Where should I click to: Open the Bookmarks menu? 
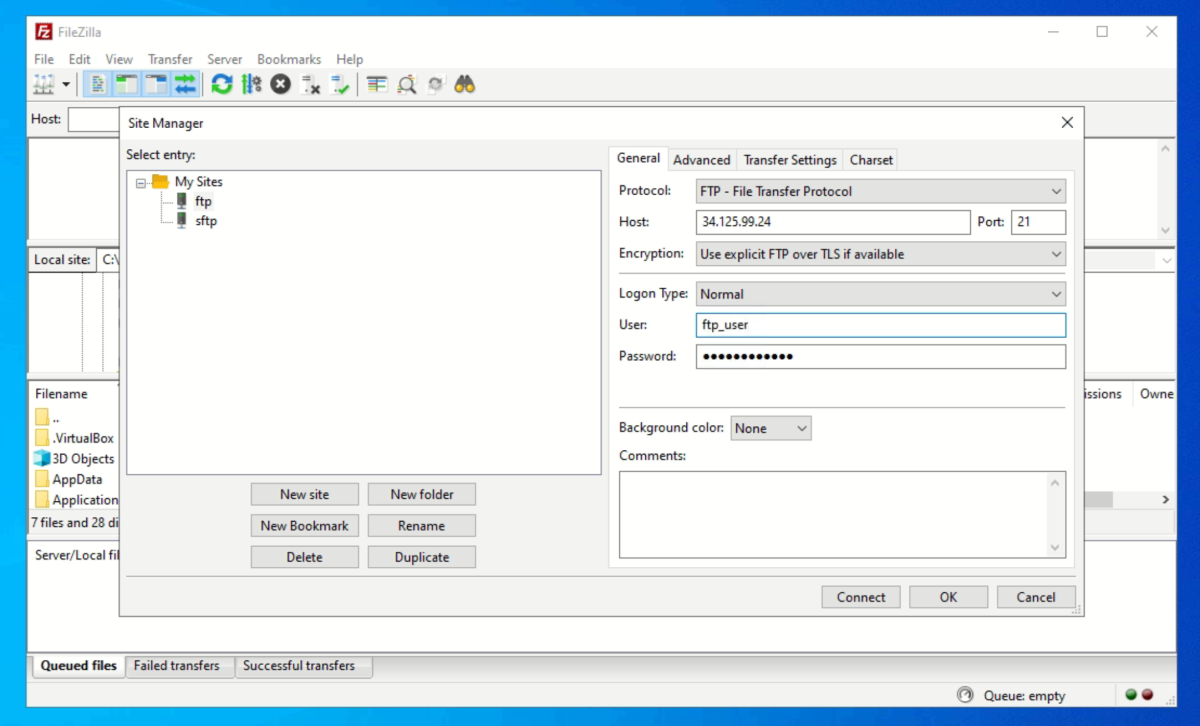point(289,59)
